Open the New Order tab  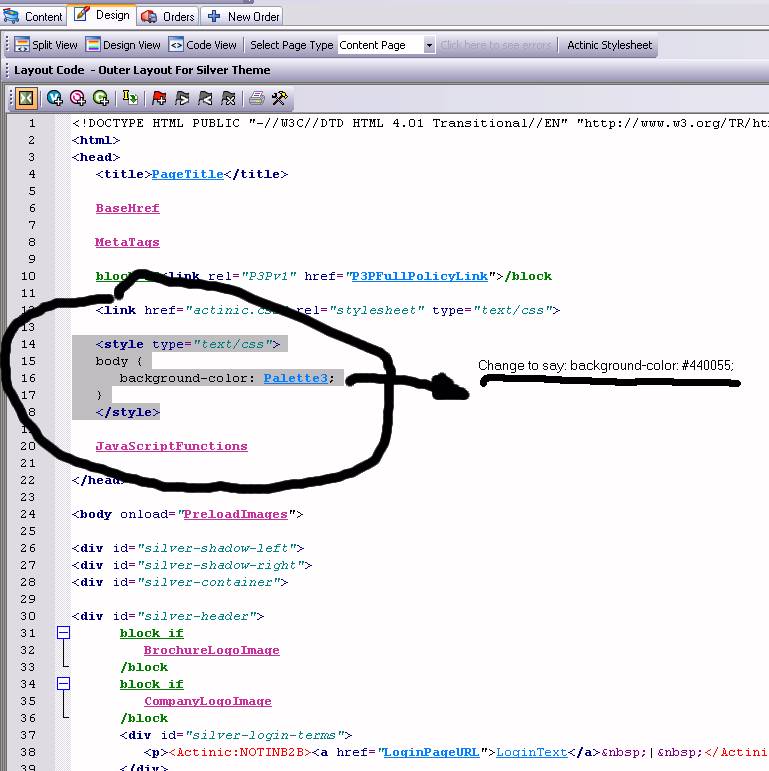click(x=243, y=16)
